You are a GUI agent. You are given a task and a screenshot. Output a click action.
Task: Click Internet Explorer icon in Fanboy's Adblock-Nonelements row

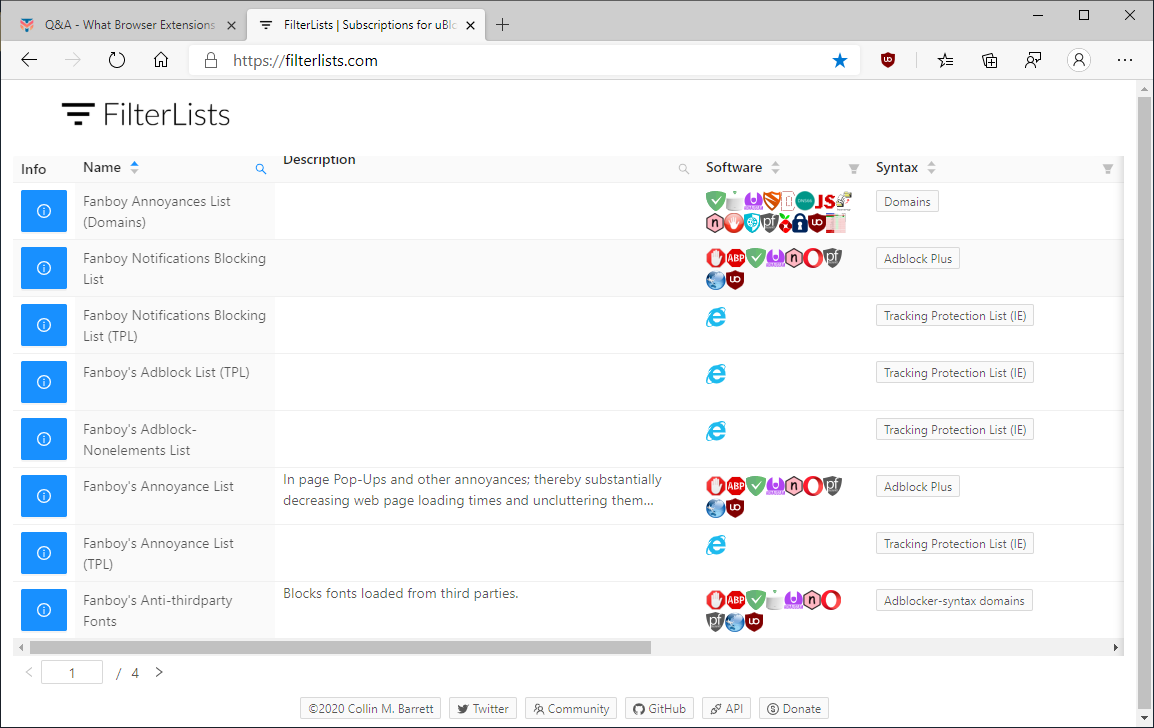click(x=715, y=431)
